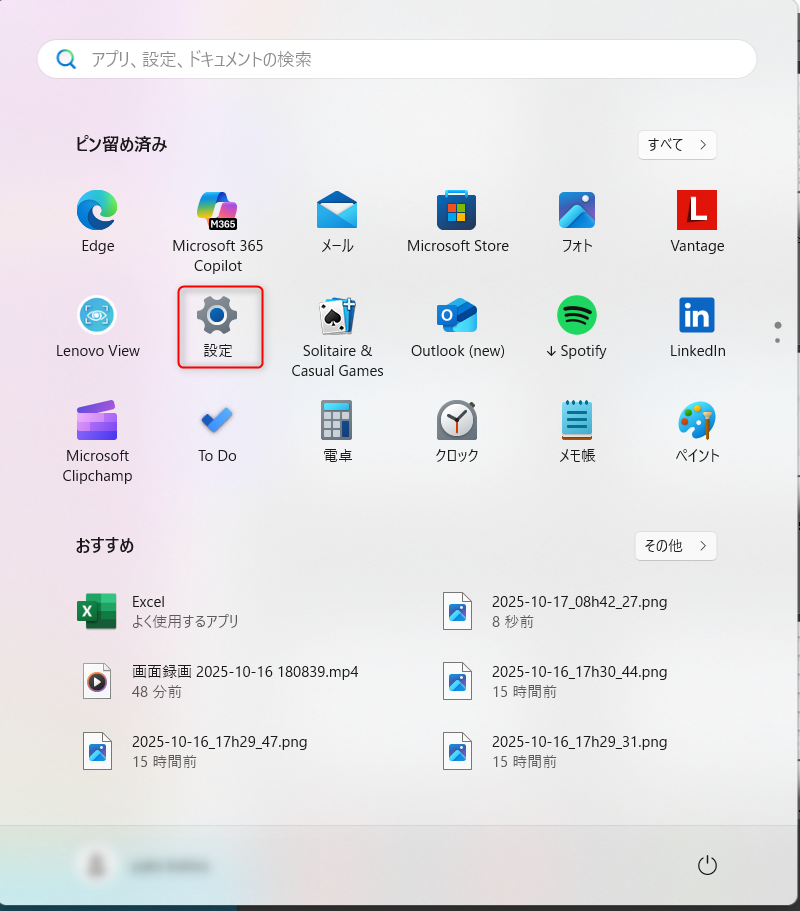
Task: Launch Microsoft Clipchamp
Action: tap(98, 442)
